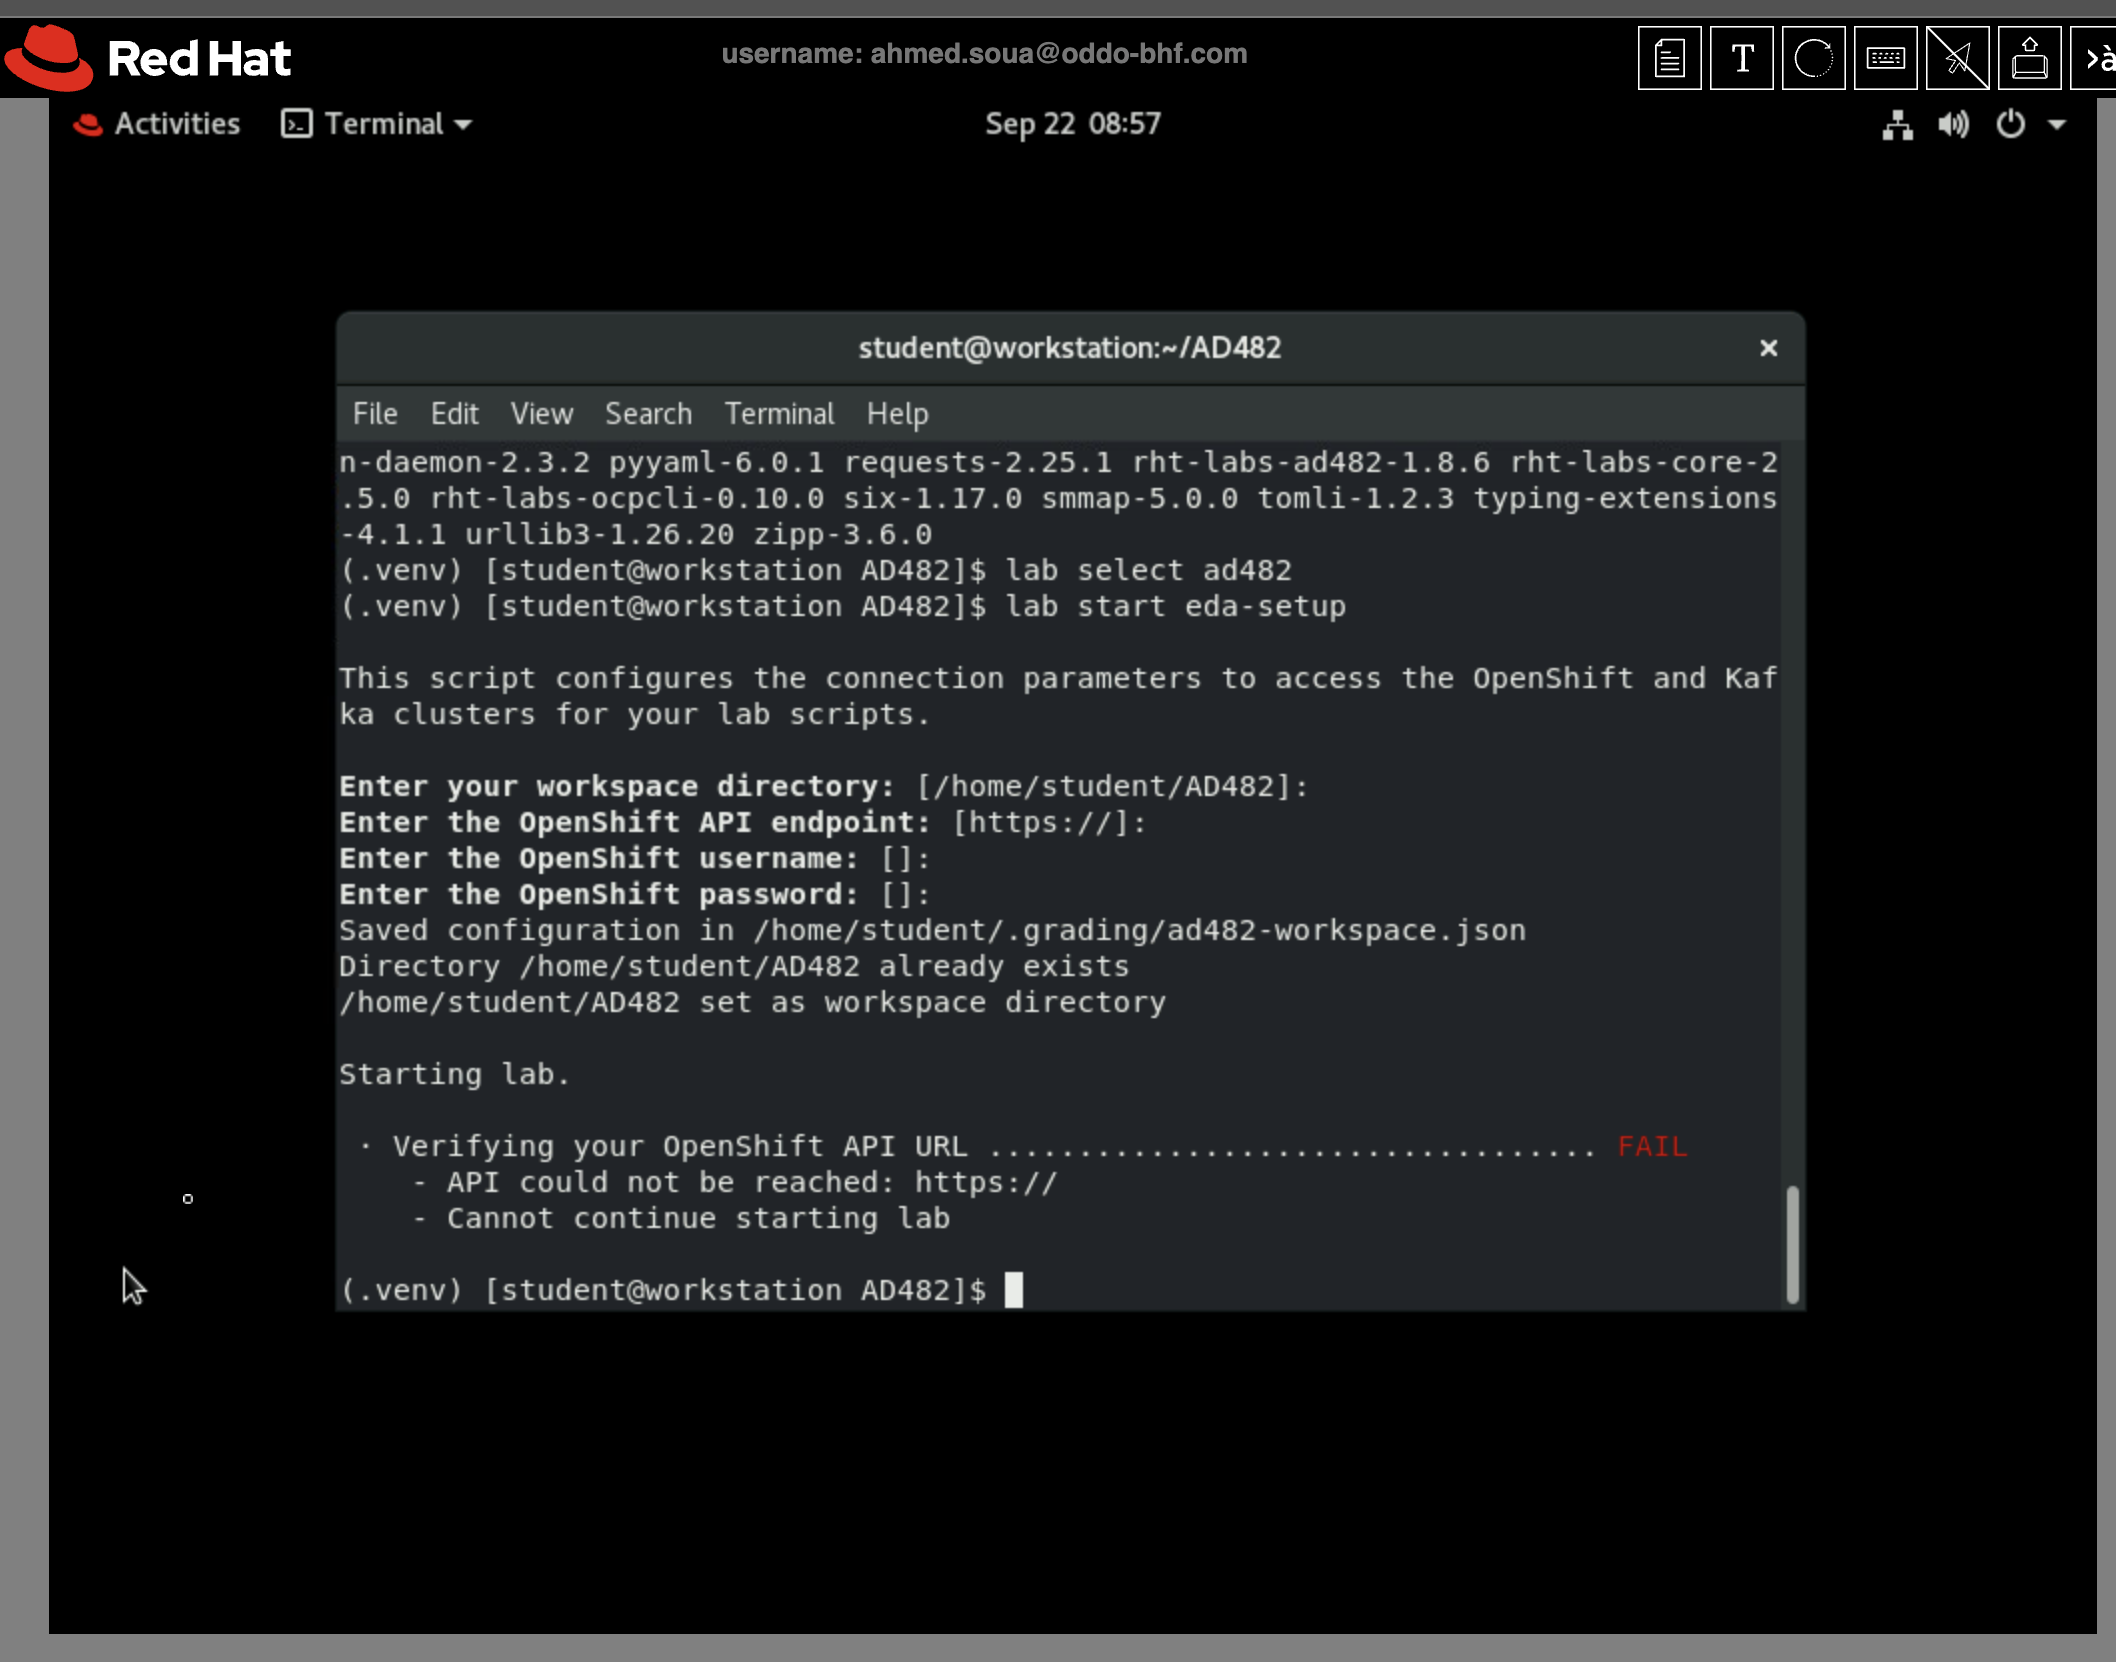Click the network status icon in top bar

1897,125
